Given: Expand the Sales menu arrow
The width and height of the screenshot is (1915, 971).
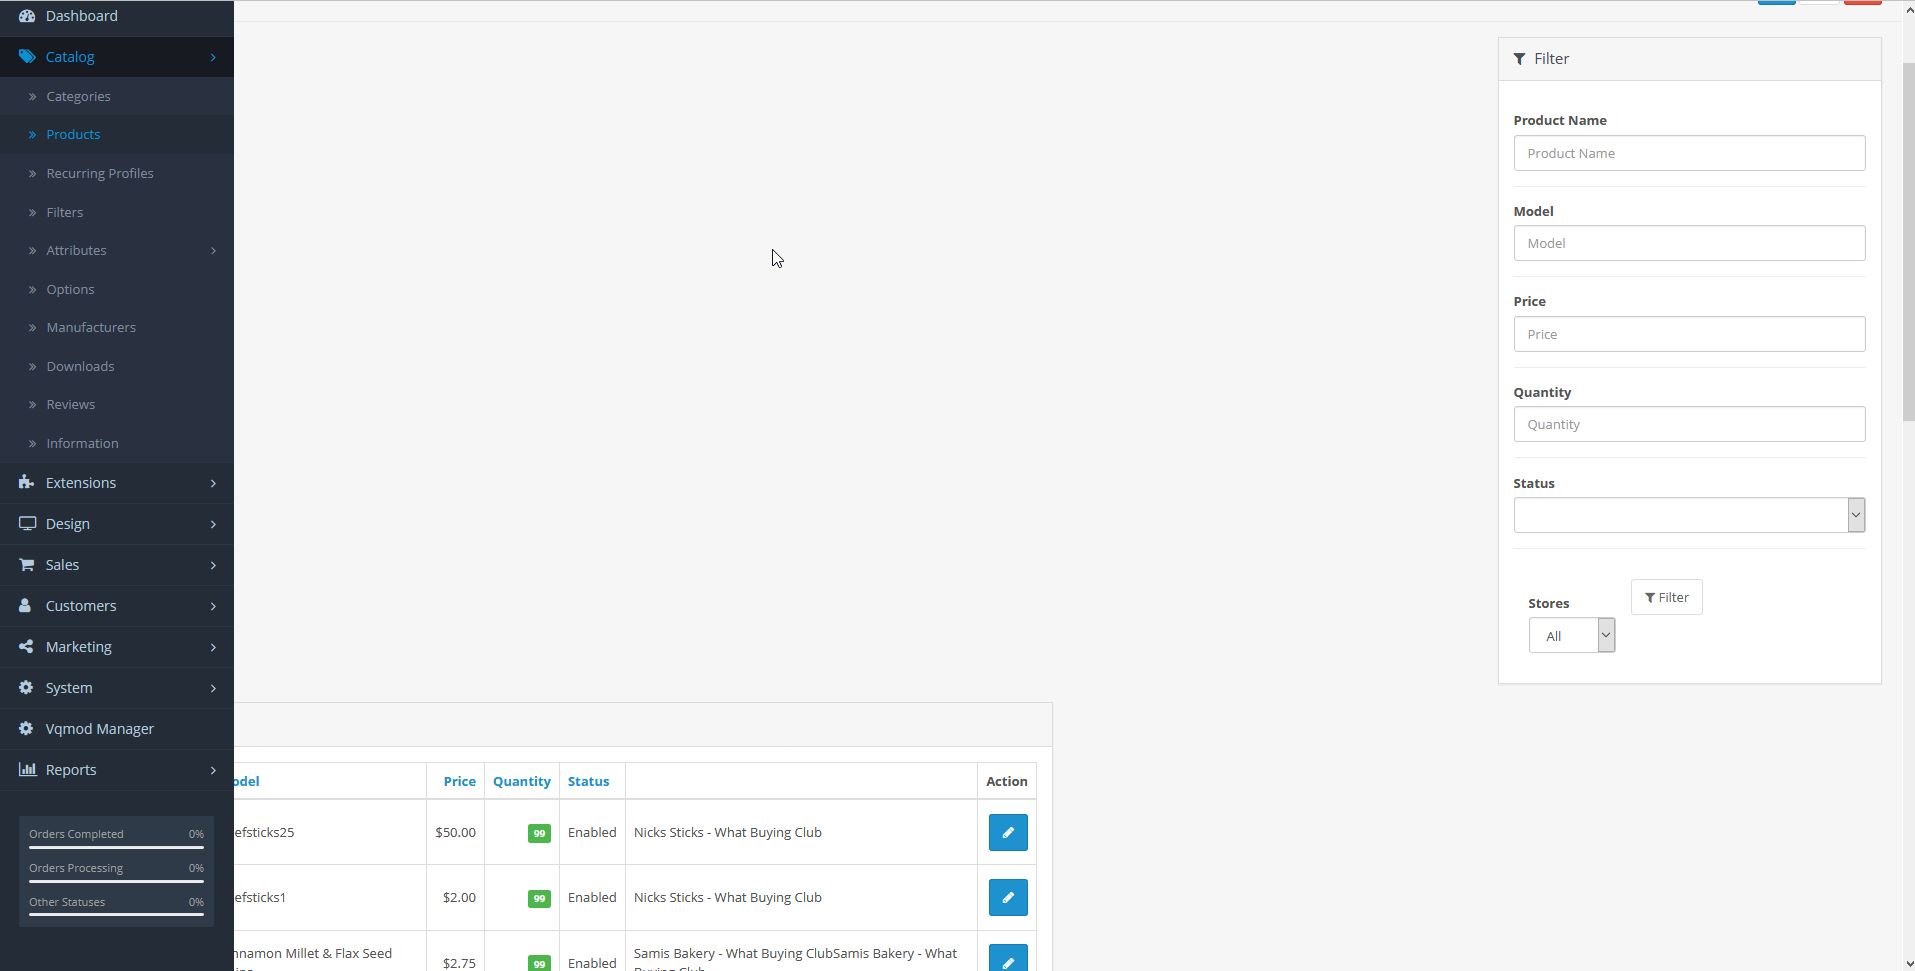Looking at the screenshot, I should point(213,565).
